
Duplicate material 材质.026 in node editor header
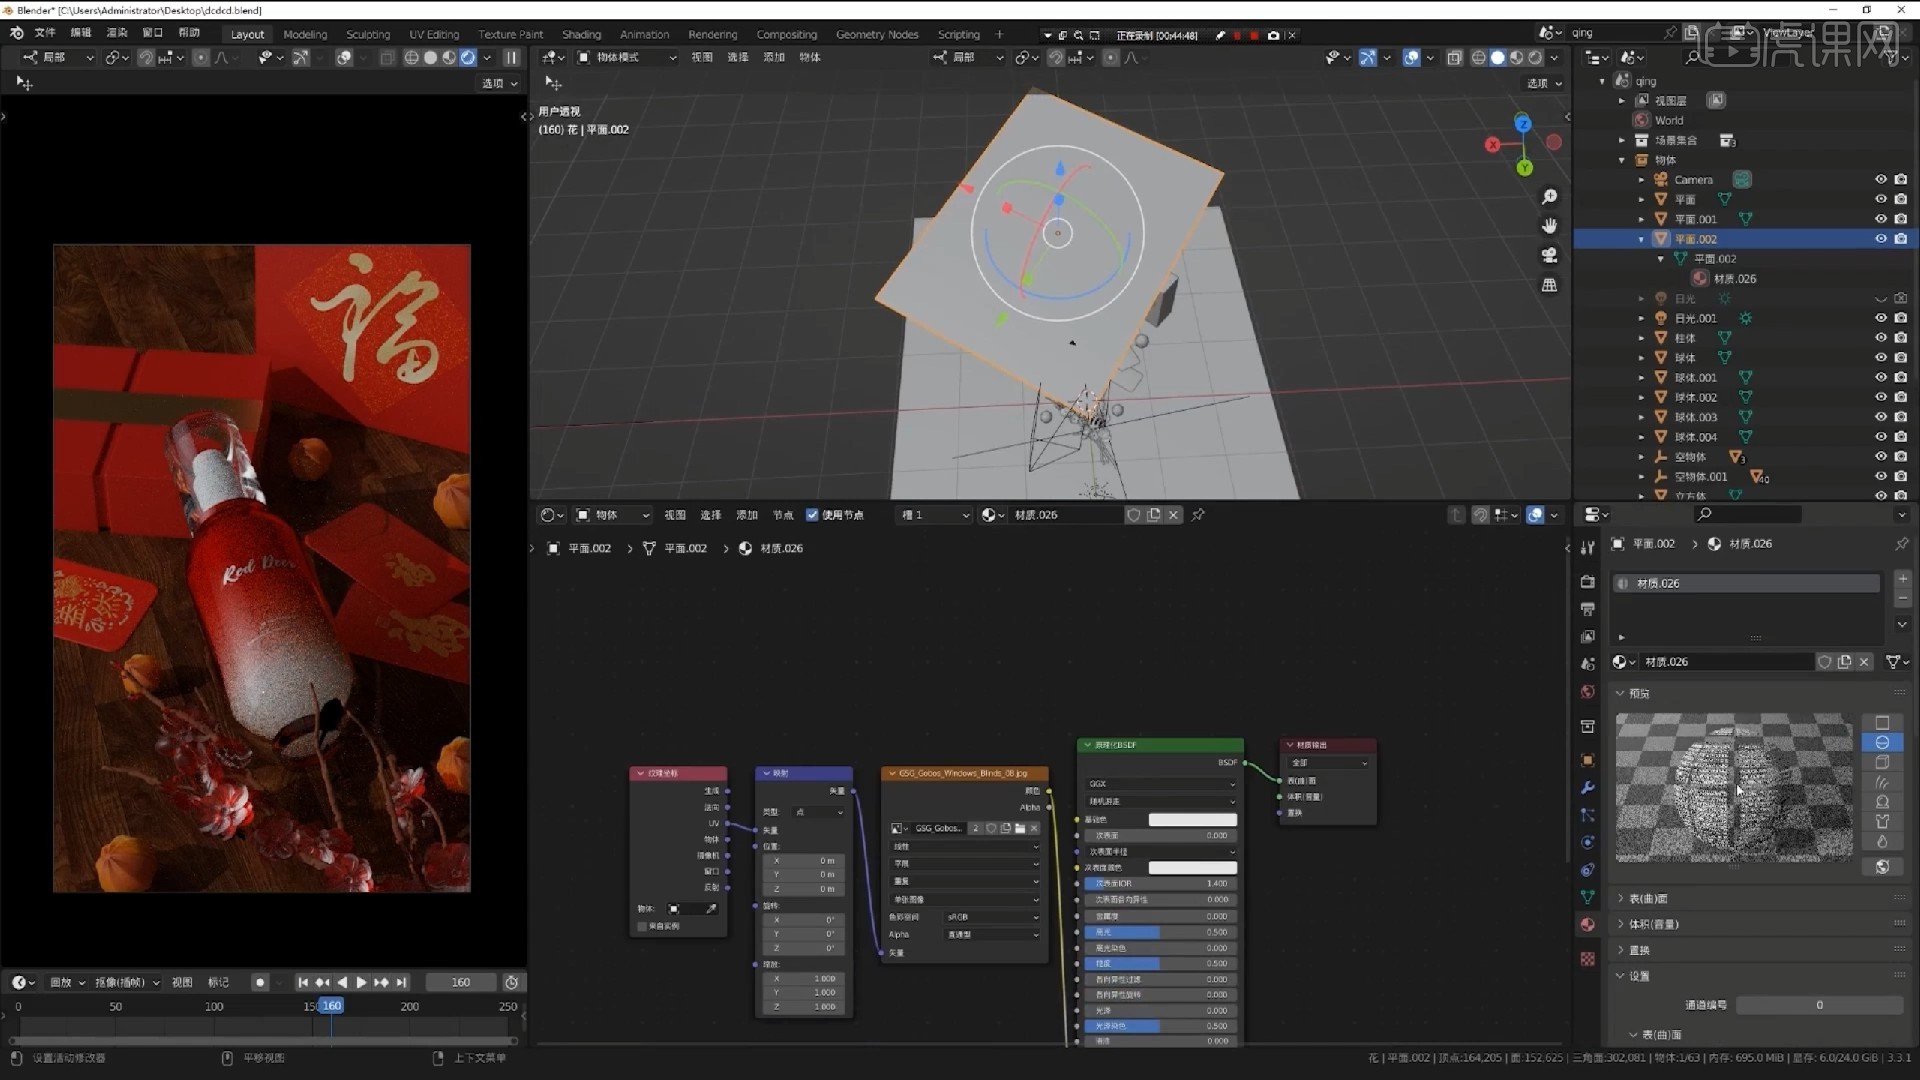(1154, 515)
